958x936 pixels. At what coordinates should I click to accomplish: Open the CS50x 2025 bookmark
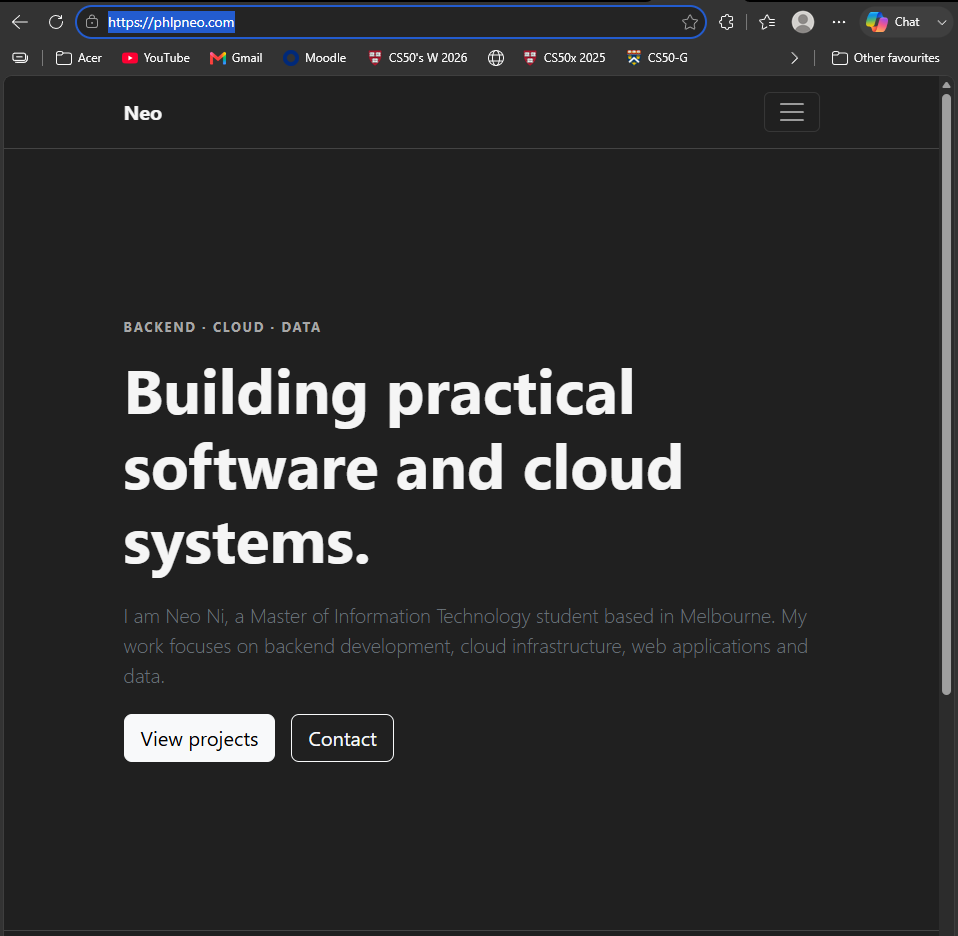[565, 58]
